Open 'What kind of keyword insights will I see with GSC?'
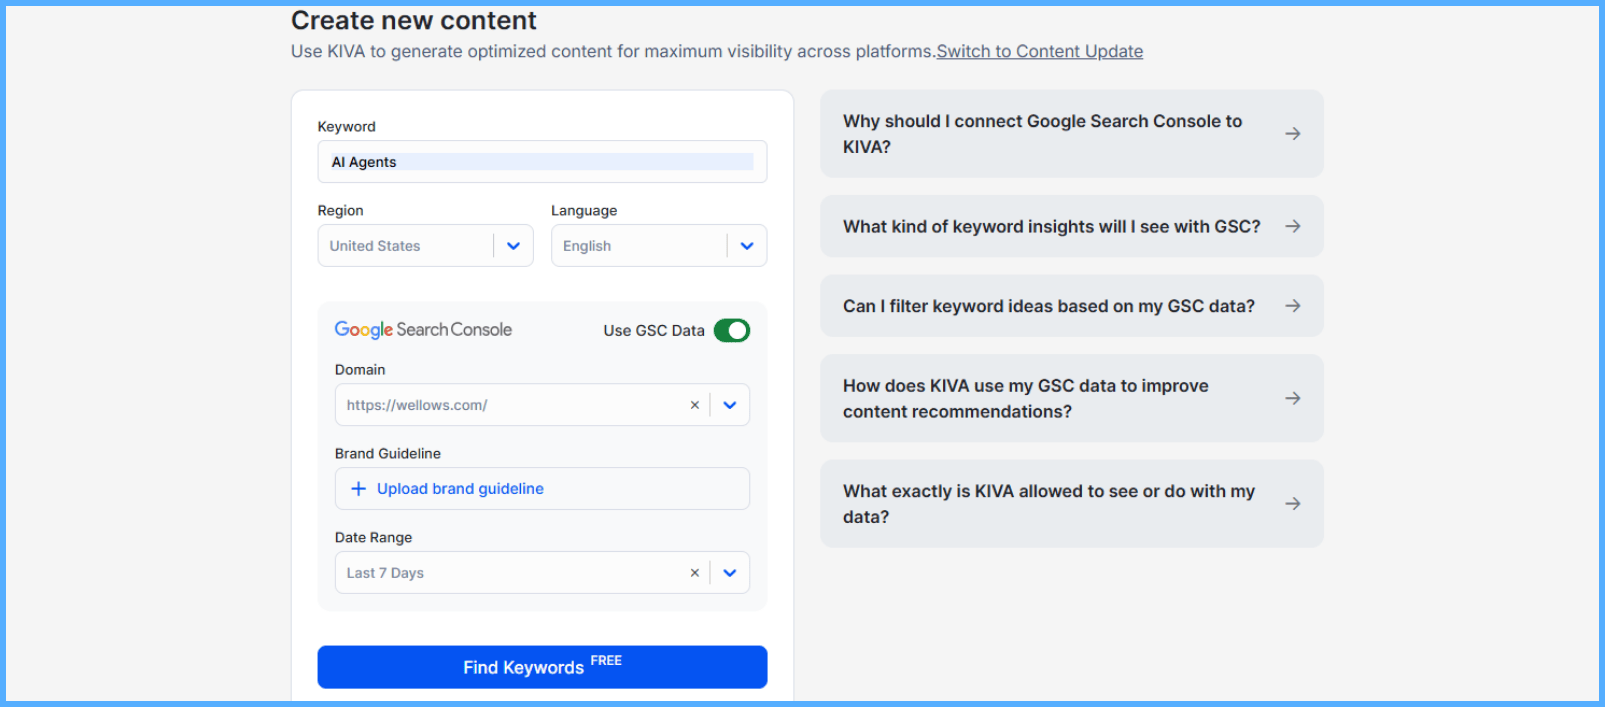 [x=1072, y=226]
